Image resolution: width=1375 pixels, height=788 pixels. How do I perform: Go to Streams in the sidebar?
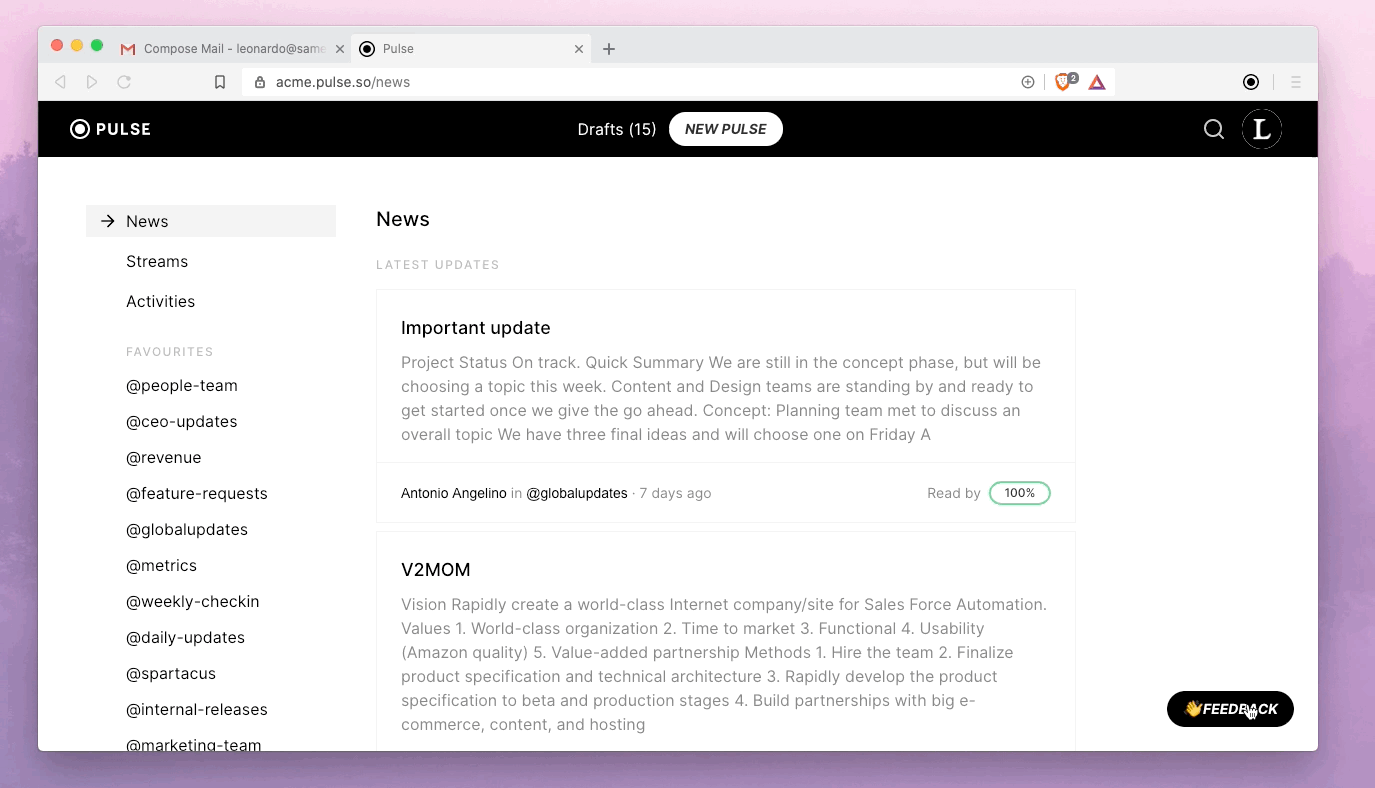tap(157, 261)
